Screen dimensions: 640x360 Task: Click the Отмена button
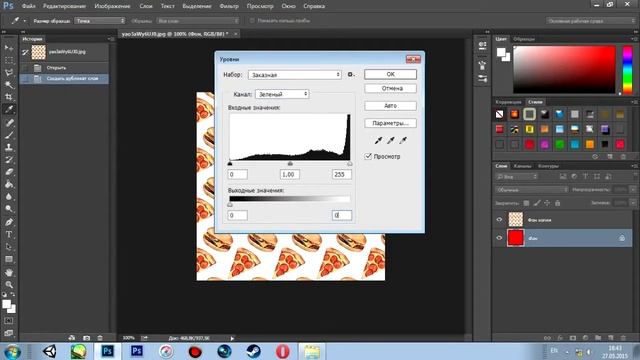click(x=390, y=88)
